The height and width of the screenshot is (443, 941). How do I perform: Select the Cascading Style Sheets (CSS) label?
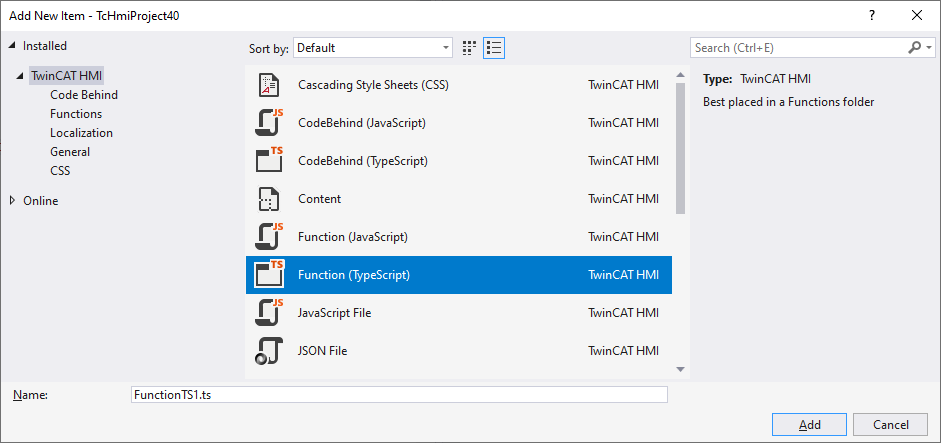tap(373, 85)
